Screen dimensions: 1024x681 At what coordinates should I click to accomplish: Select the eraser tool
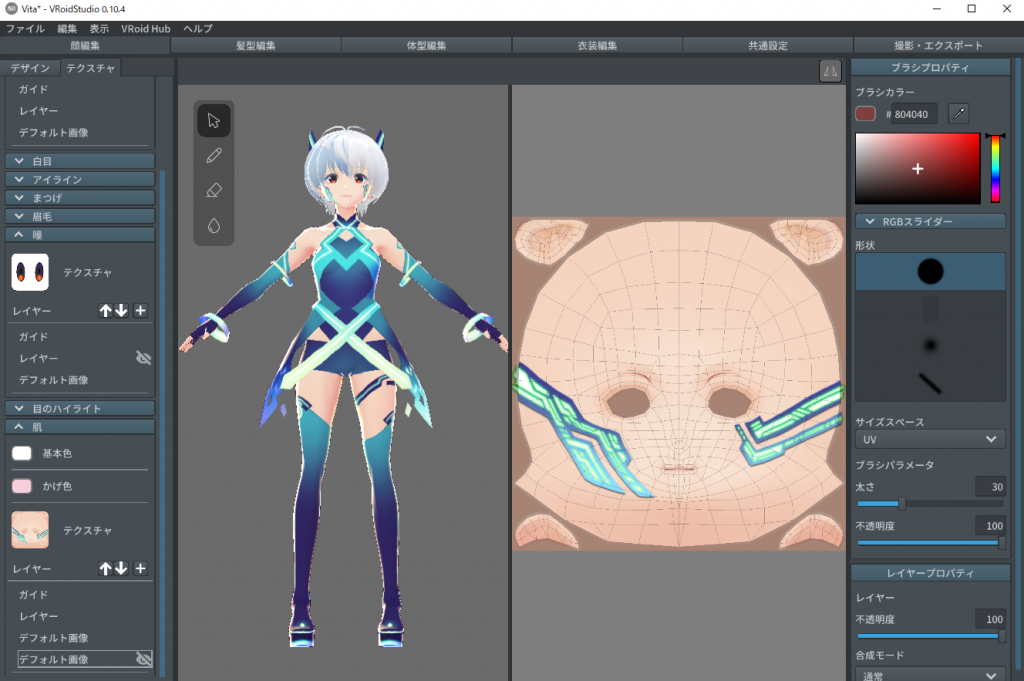213,190
